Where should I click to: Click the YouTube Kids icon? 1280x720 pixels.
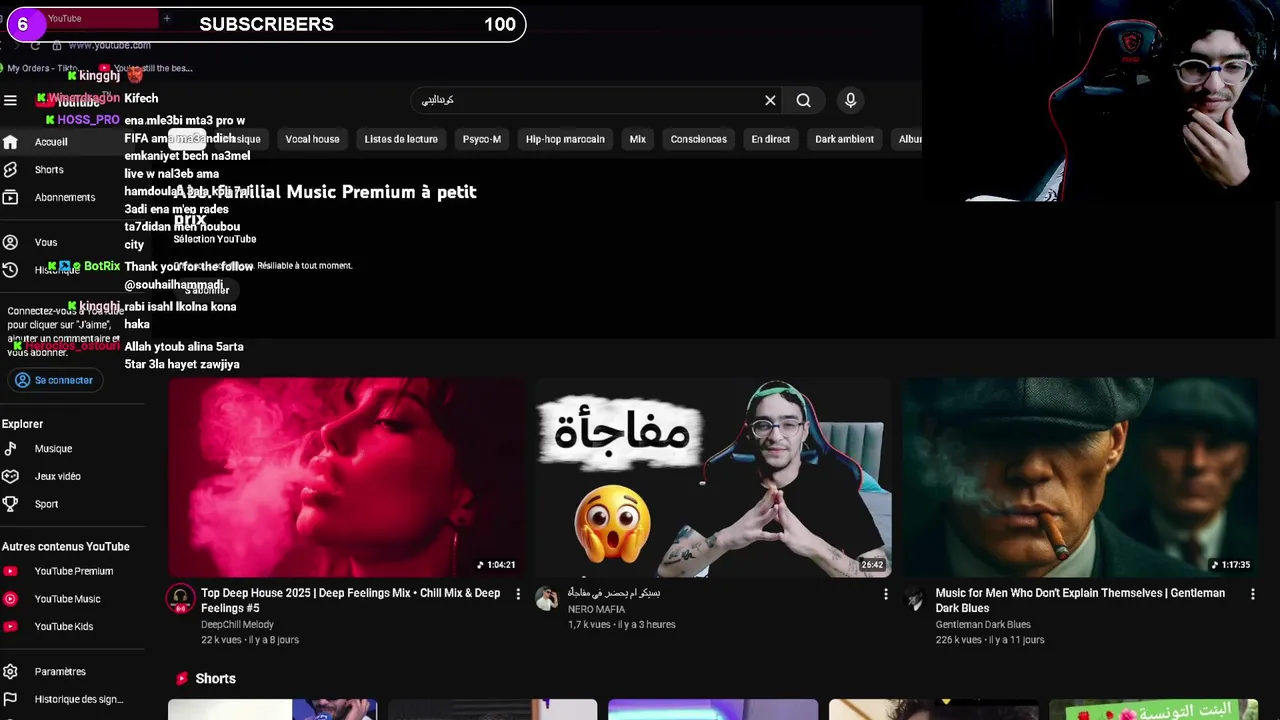pyautogui.click(x=10, y=627)
